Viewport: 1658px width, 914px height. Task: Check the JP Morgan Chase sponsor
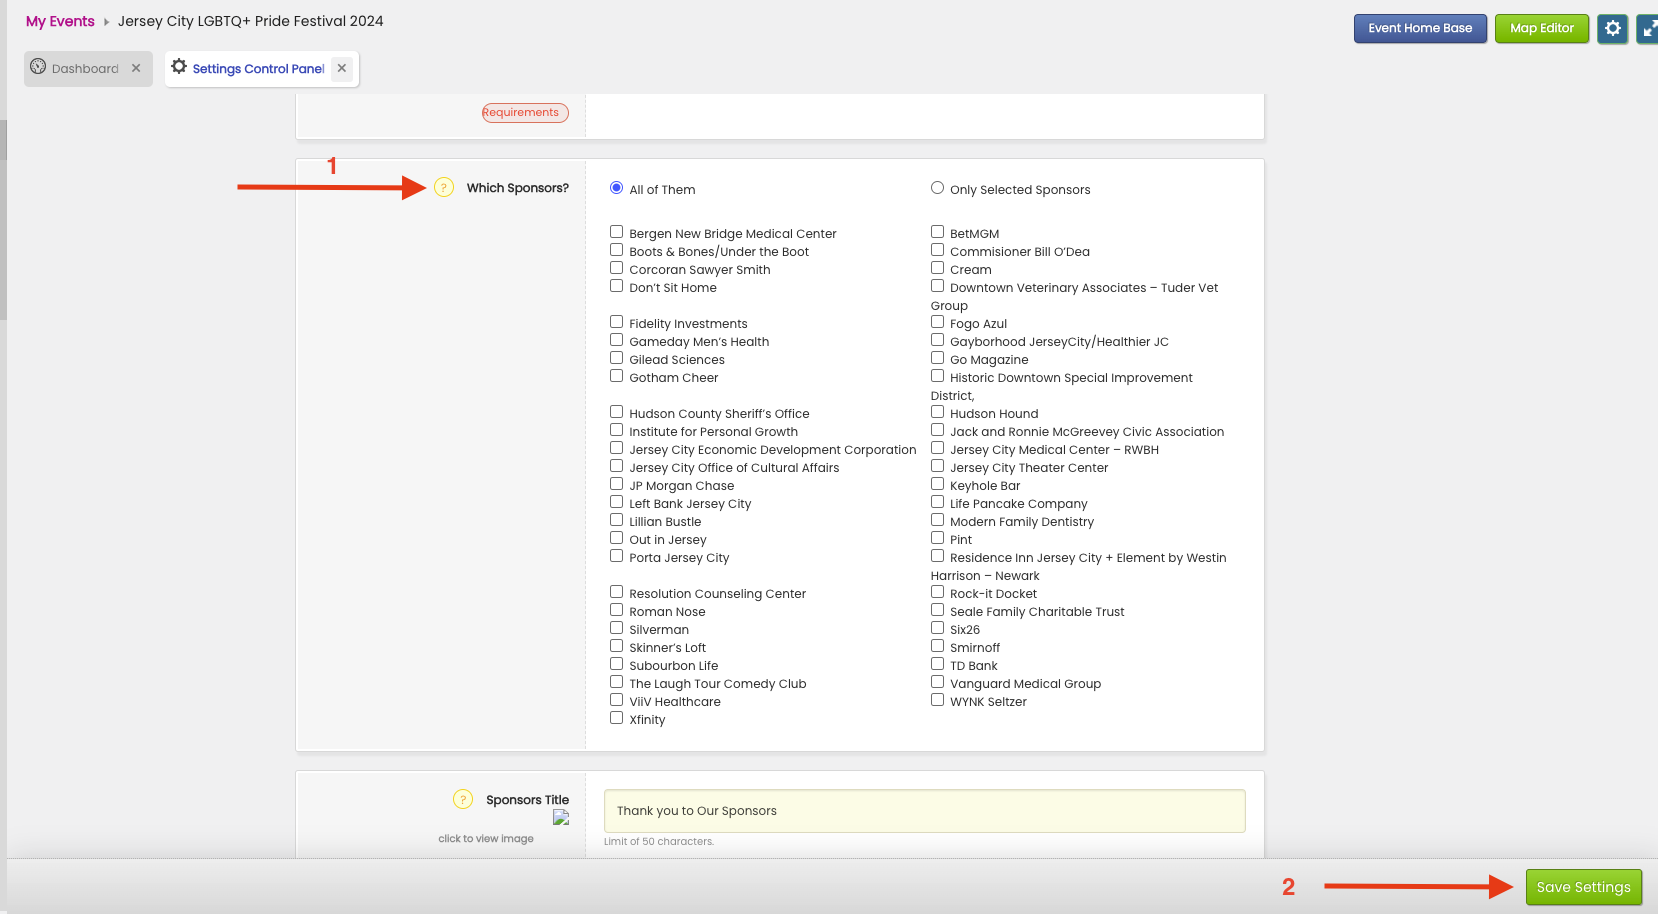tap(617, 484)
